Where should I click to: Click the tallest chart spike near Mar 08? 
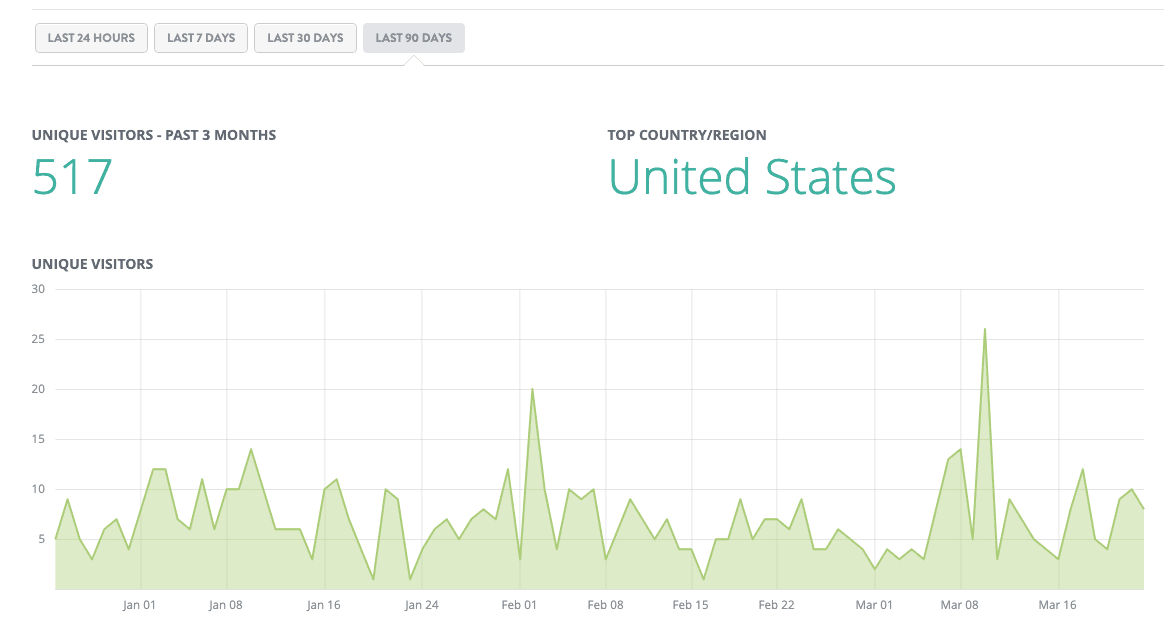click(986, 328)
